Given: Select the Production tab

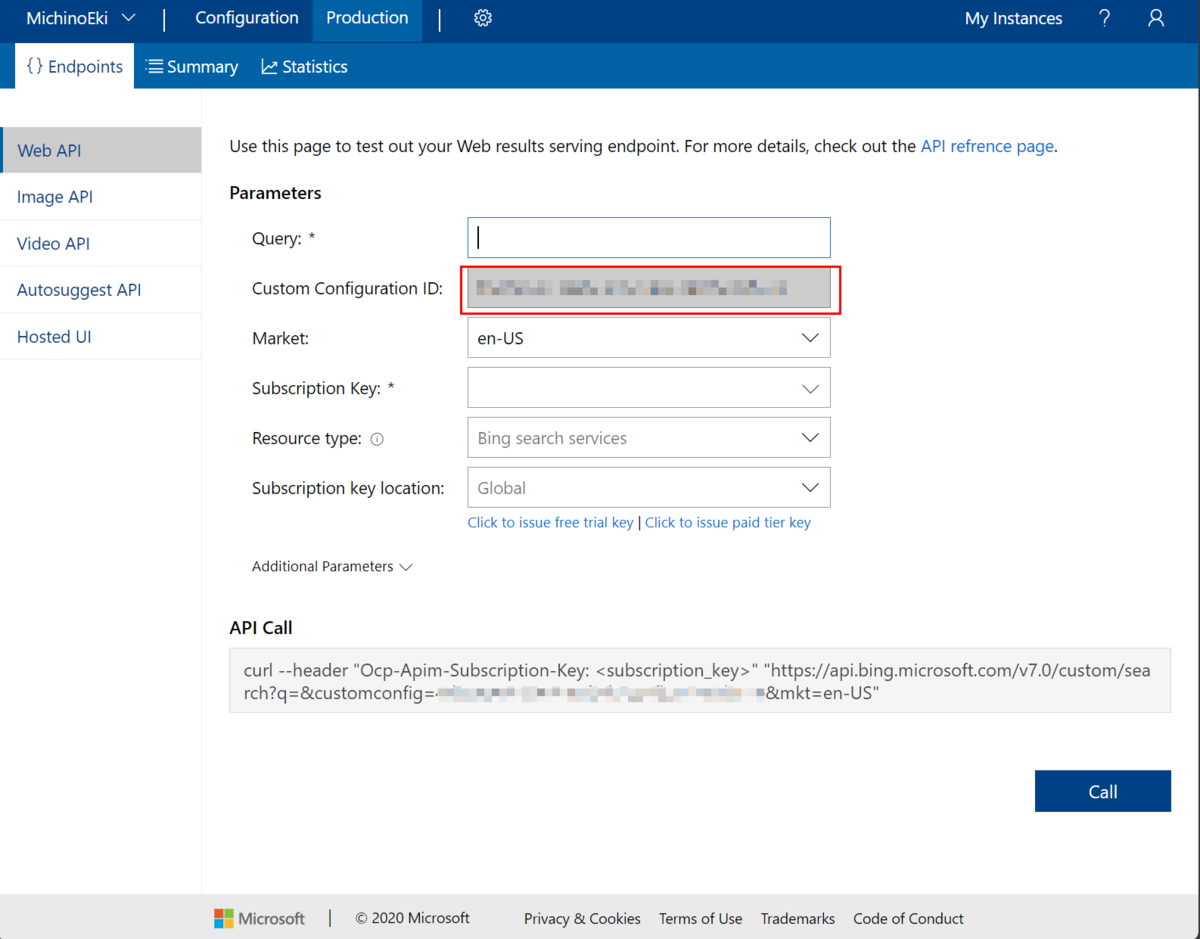Looking at the screenshot, I should tap(367, 18).
